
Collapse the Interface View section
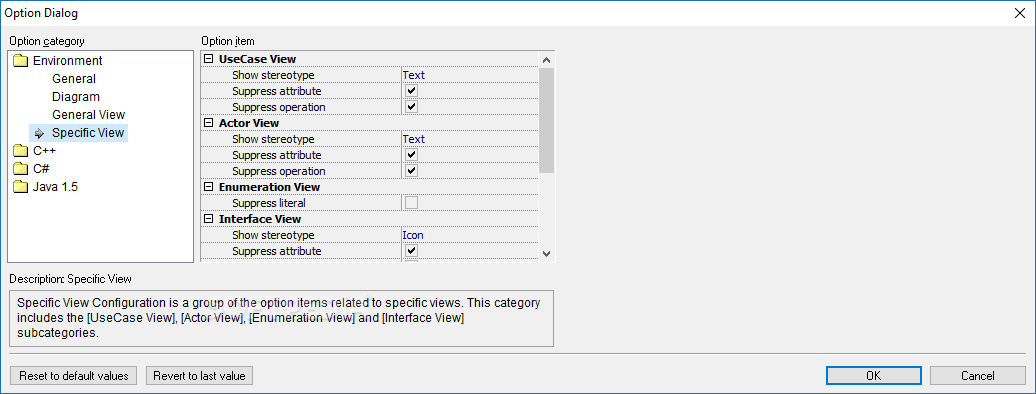point(209,219)
